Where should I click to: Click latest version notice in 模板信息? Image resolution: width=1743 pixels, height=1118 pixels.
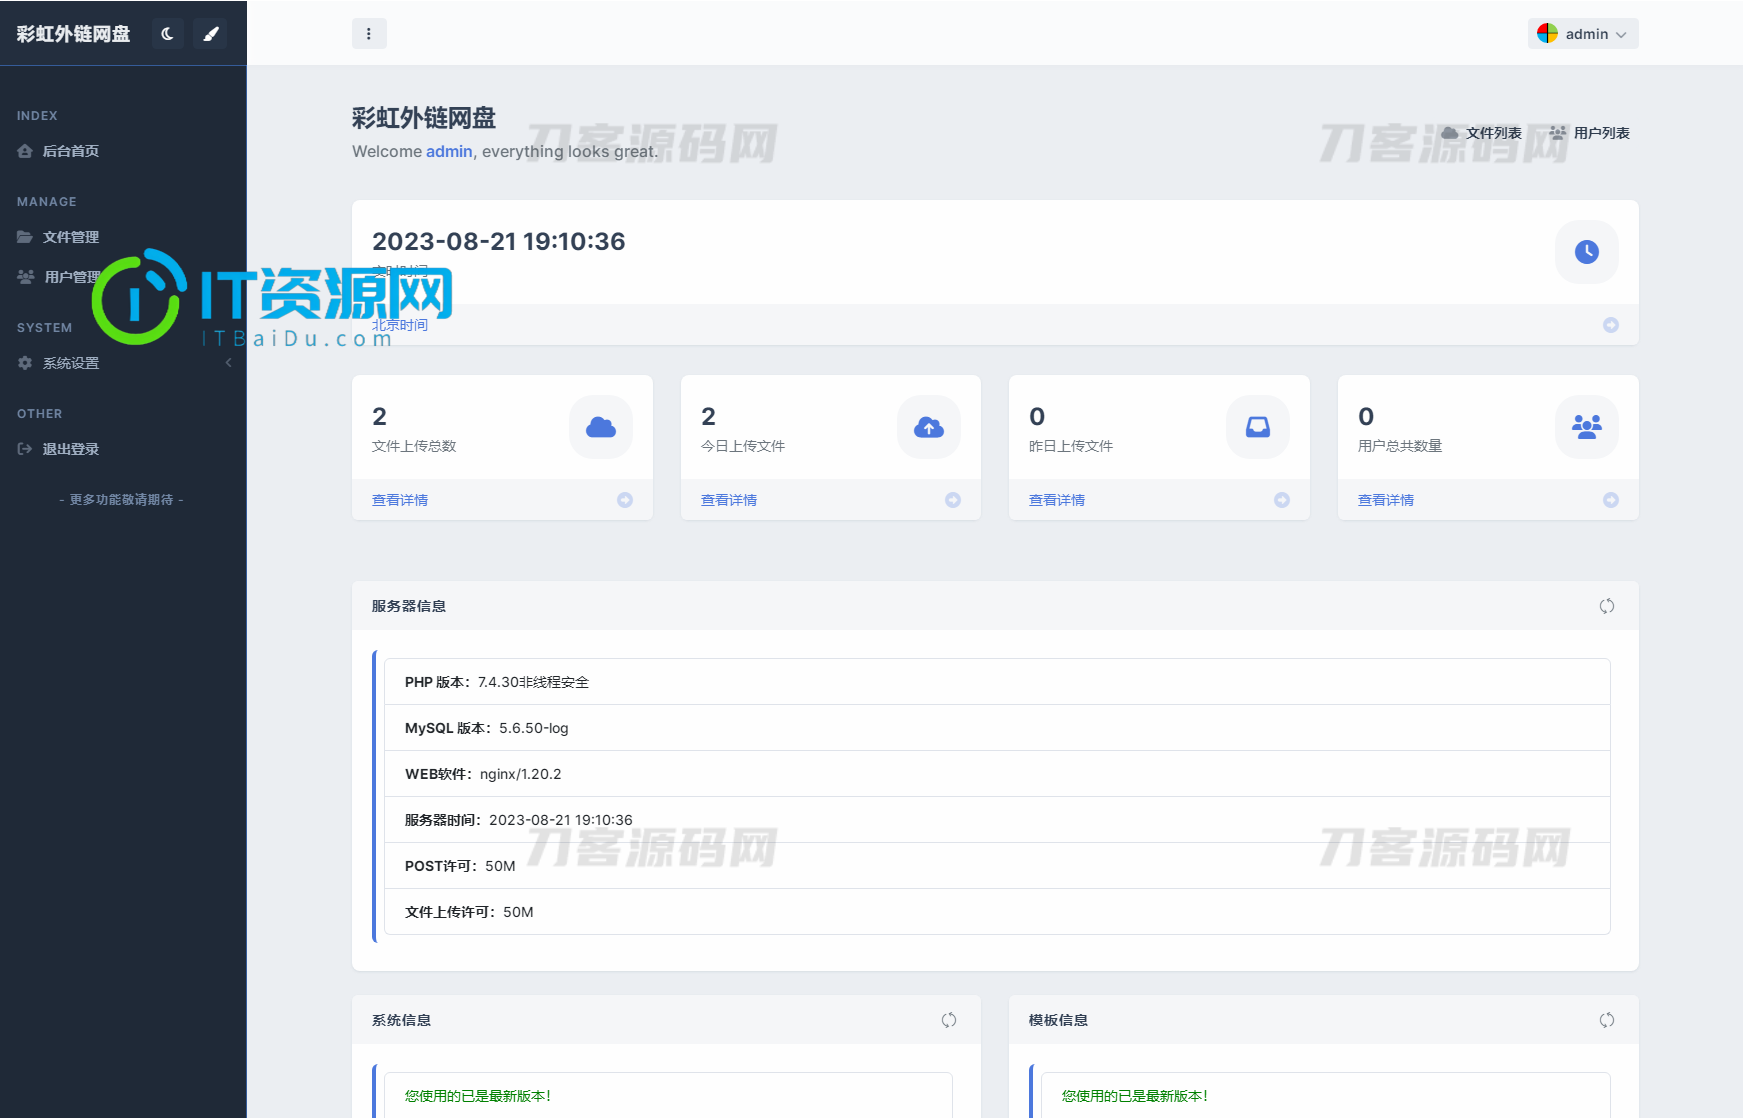pos(1135,1096)
